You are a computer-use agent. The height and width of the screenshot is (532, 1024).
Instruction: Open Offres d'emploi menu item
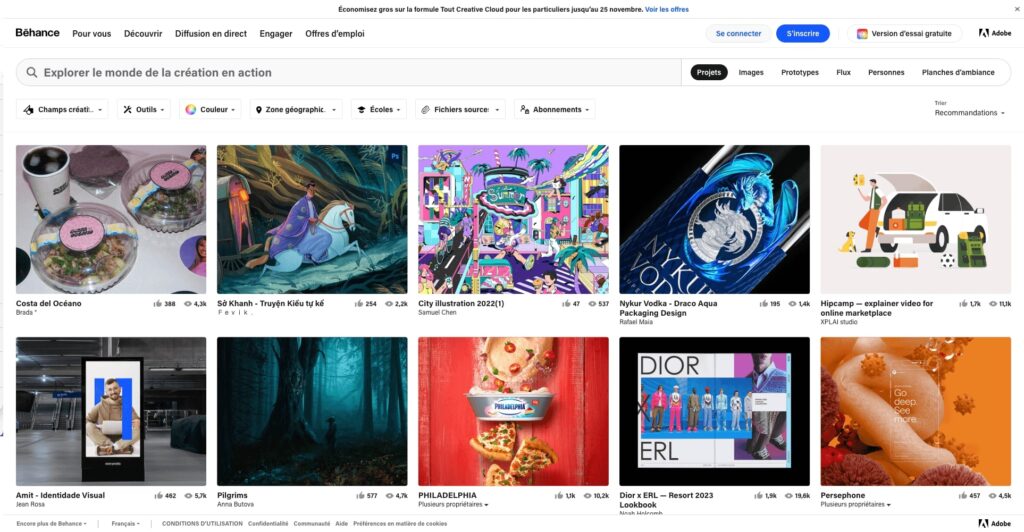tap(334, 34)
